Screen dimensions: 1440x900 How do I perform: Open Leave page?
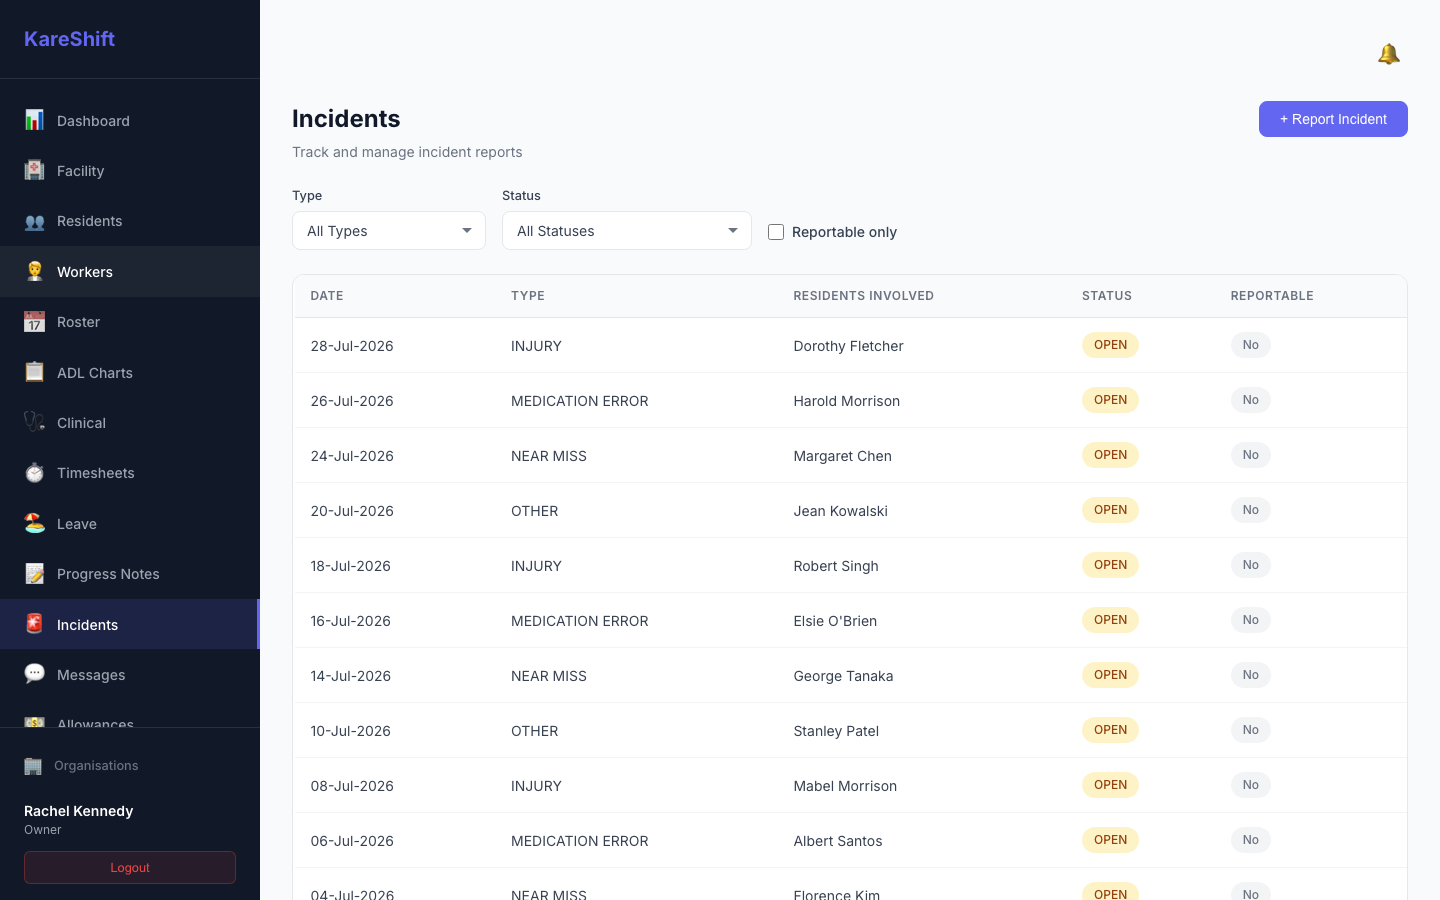point(130,523)
